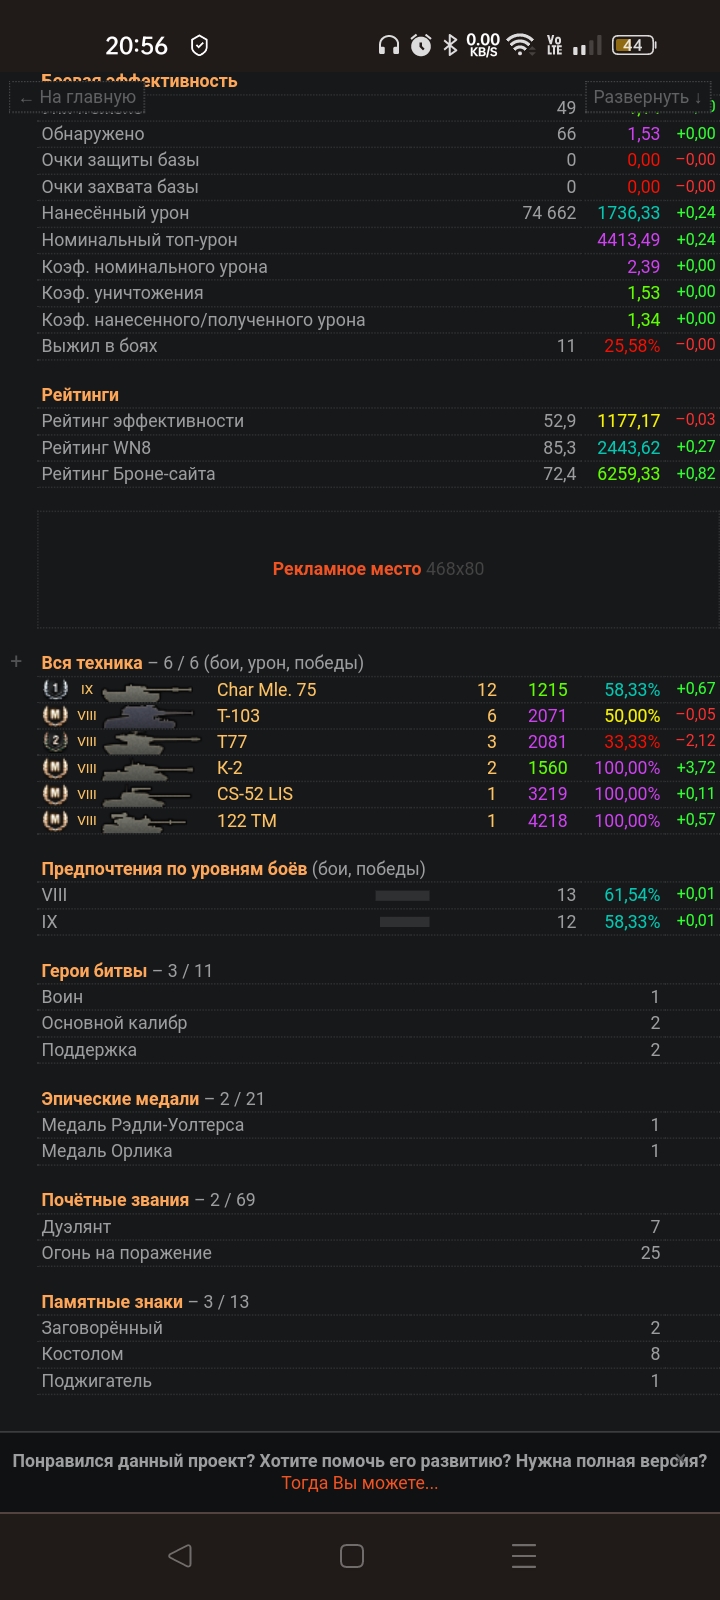Click the Вся техника section heading
This screenshot has height=1600, width=720.
92,663
